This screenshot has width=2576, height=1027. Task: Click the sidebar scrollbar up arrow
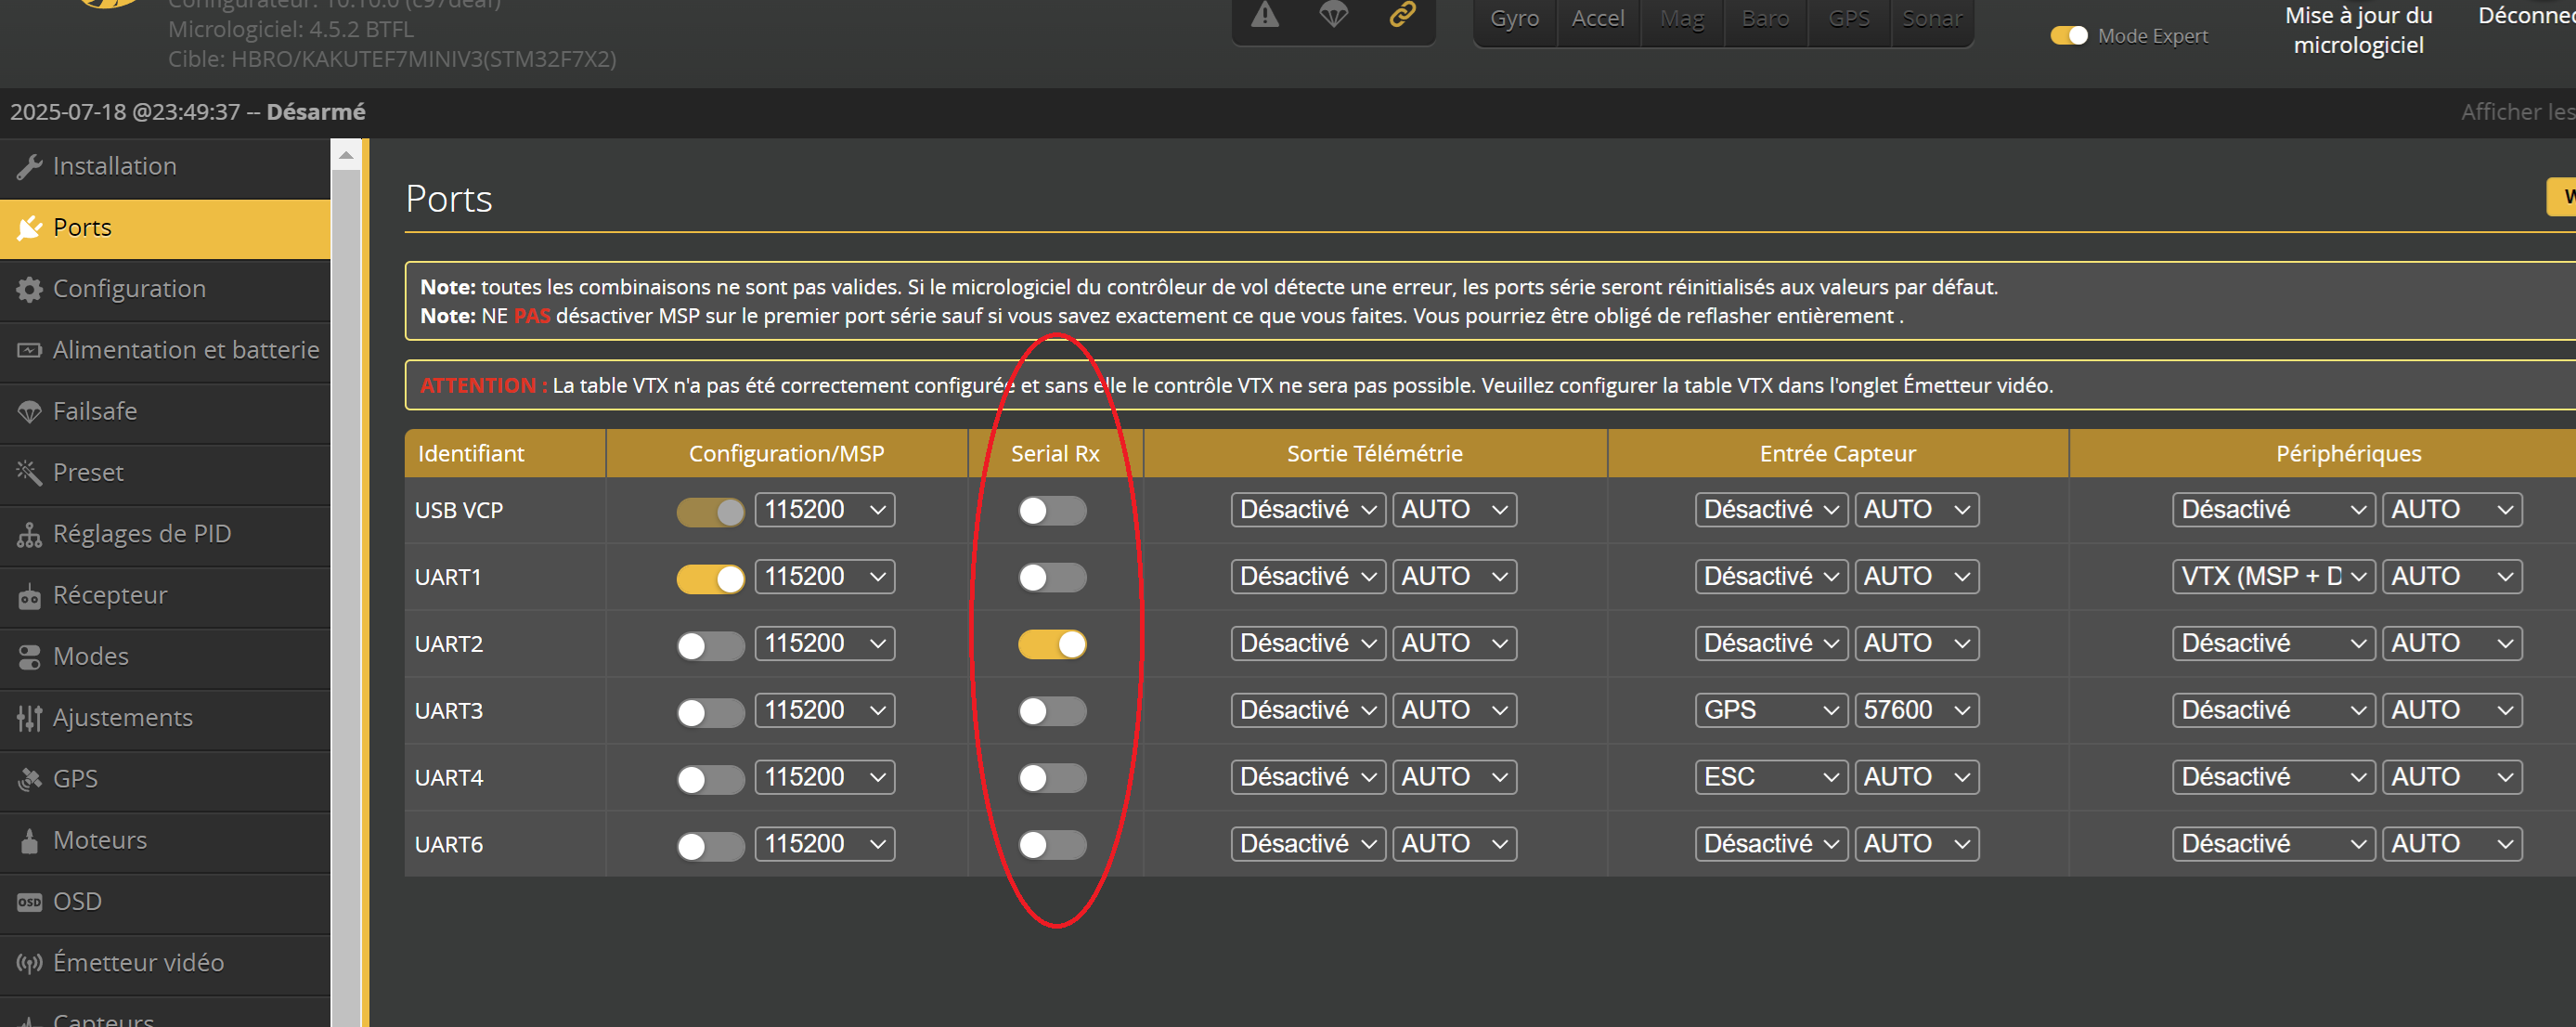(346, 155)
